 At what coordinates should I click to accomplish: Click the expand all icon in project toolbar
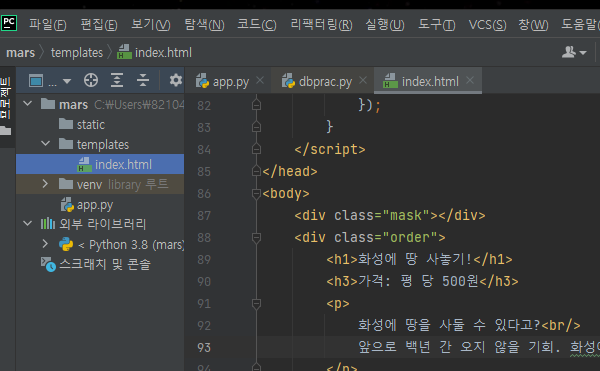(117, 80)
